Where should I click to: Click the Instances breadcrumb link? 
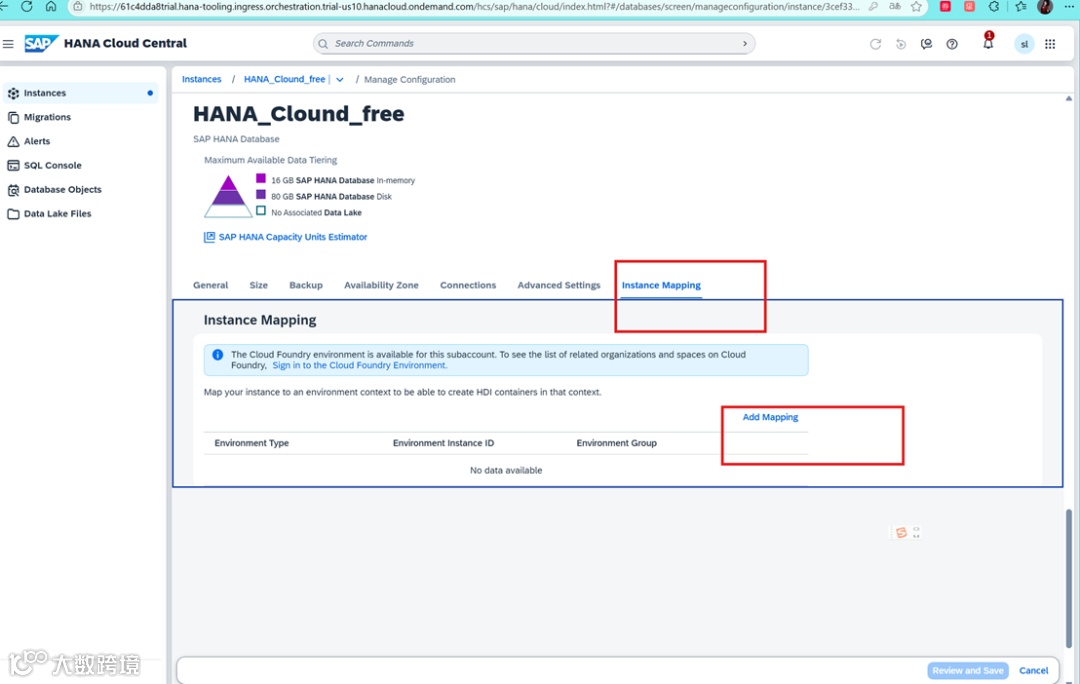tap(201, 79)
